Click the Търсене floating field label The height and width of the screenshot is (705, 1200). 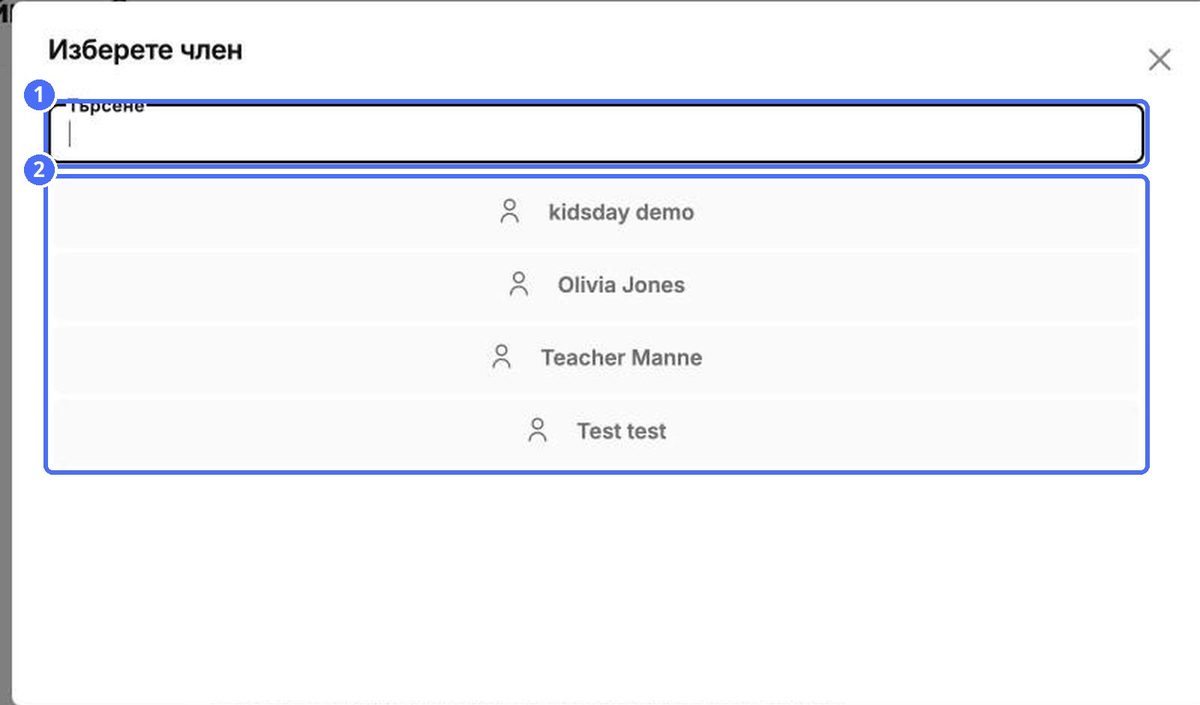[106, 106]
